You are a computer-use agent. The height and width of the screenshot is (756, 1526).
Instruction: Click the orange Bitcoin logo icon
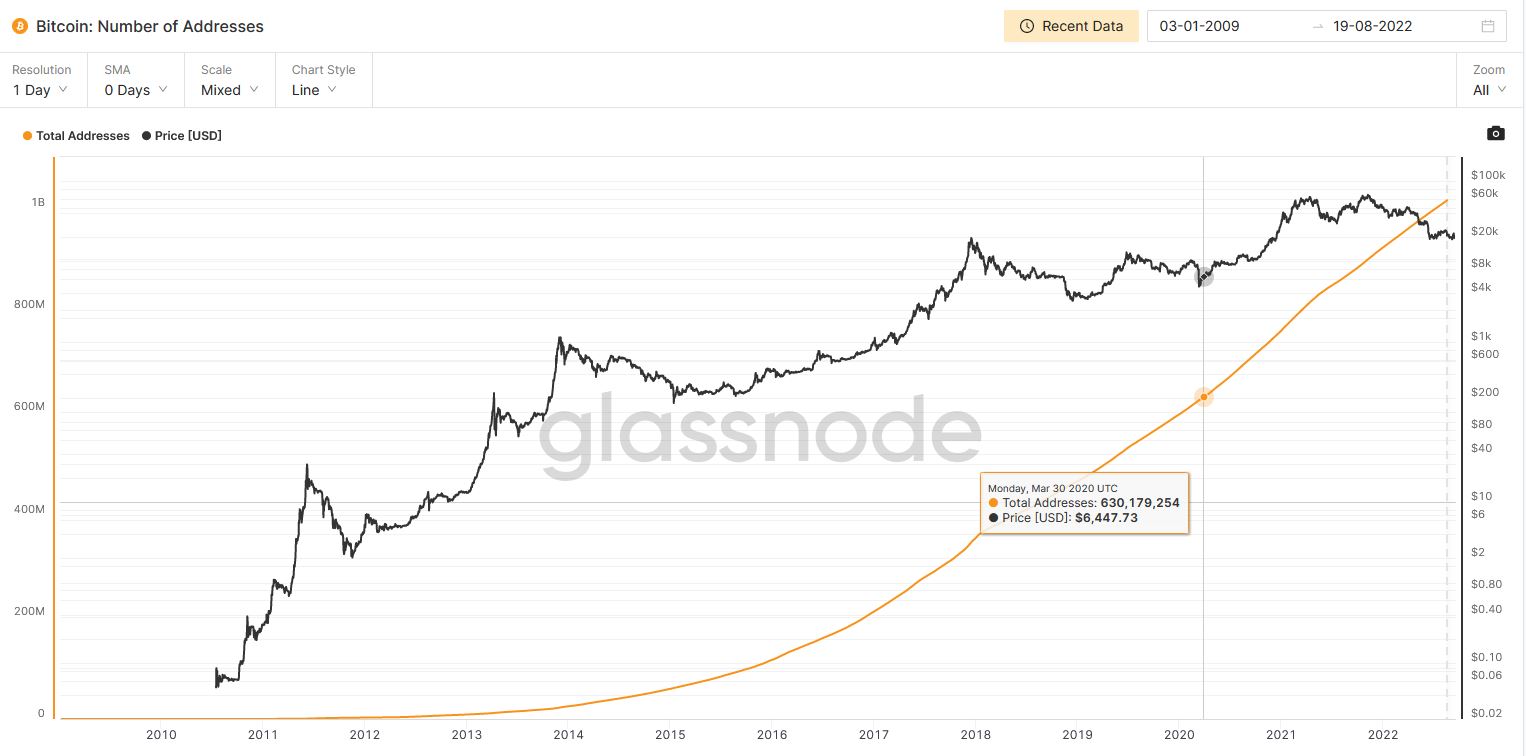[20, 26]
